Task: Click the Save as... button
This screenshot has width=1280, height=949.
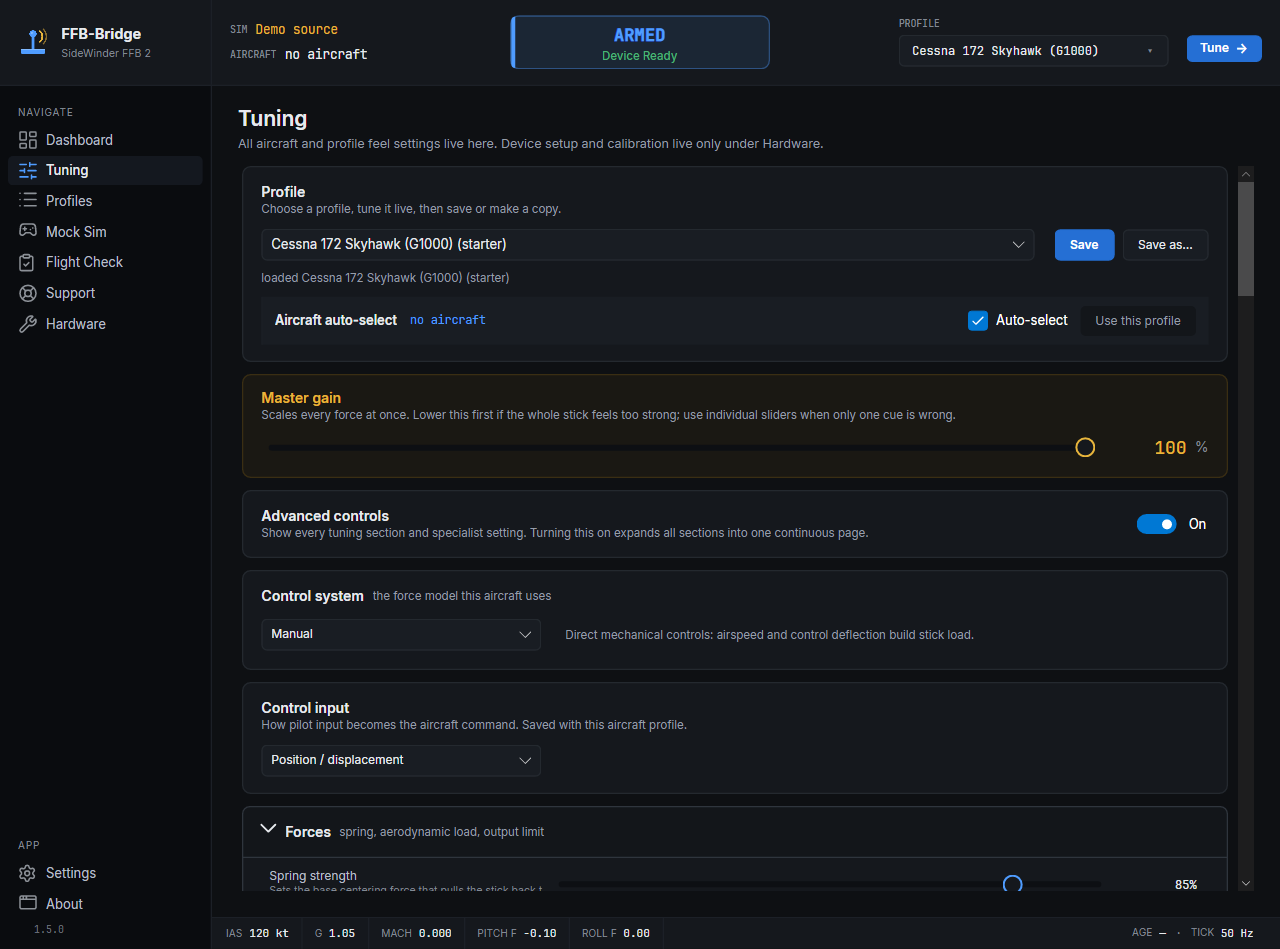Action: [x=1165, y=244]
